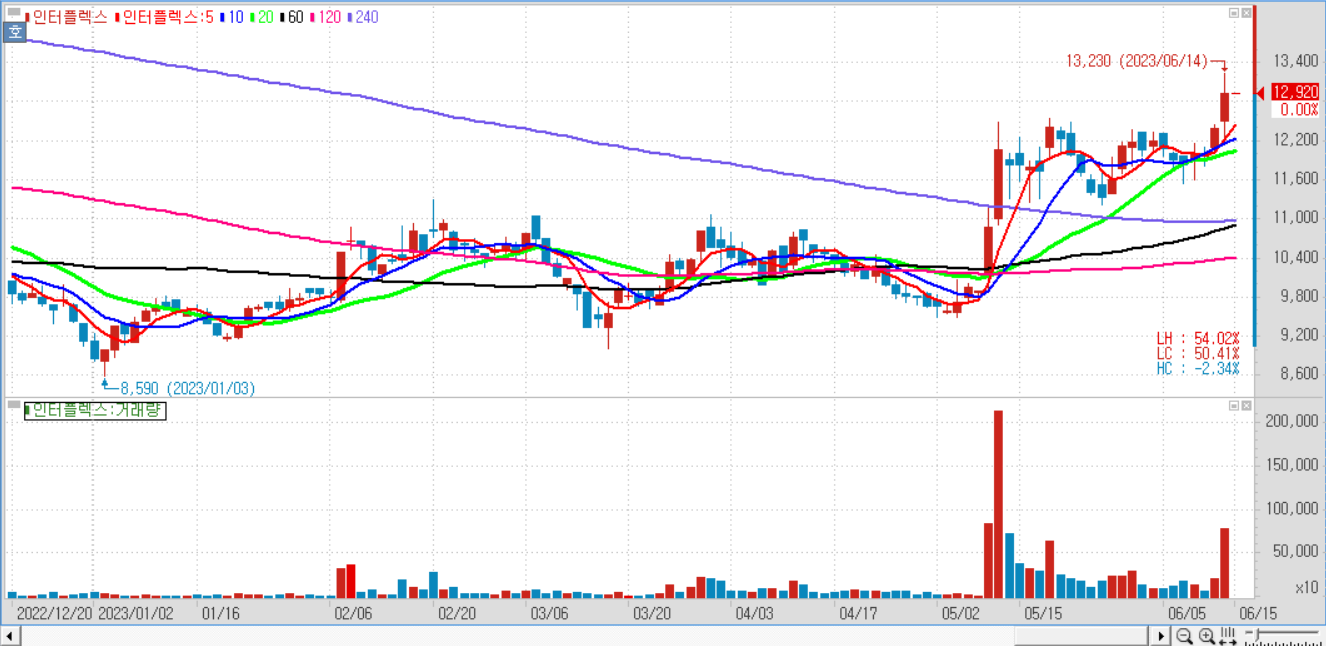Close the price chart pane
Viewport: 1326px width, 646px height.
1246,13
